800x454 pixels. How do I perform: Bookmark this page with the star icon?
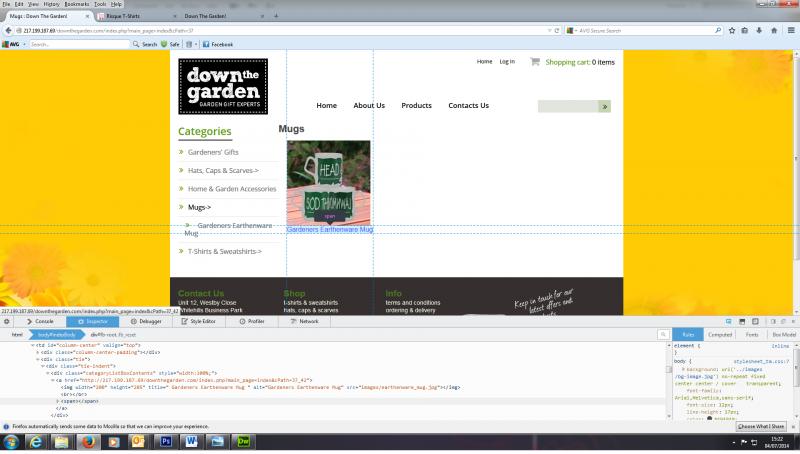(x=732, y=31)
